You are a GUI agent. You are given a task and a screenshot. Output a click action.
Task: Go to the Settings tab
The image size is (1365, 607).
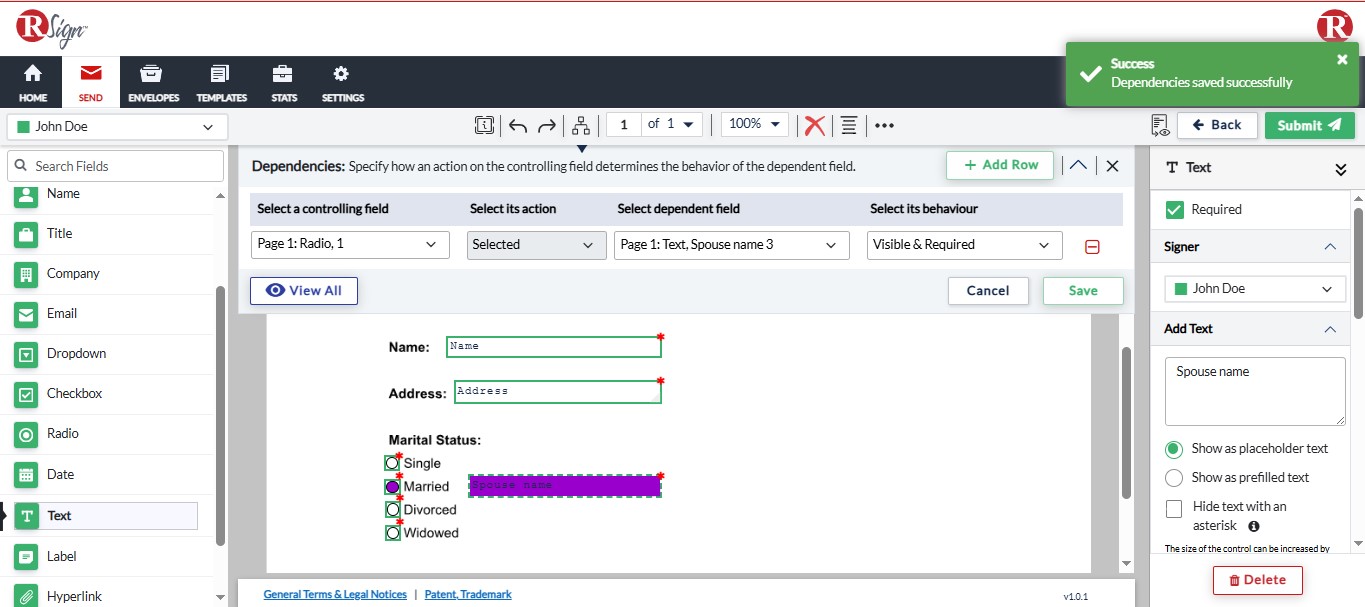coord(342,82)
